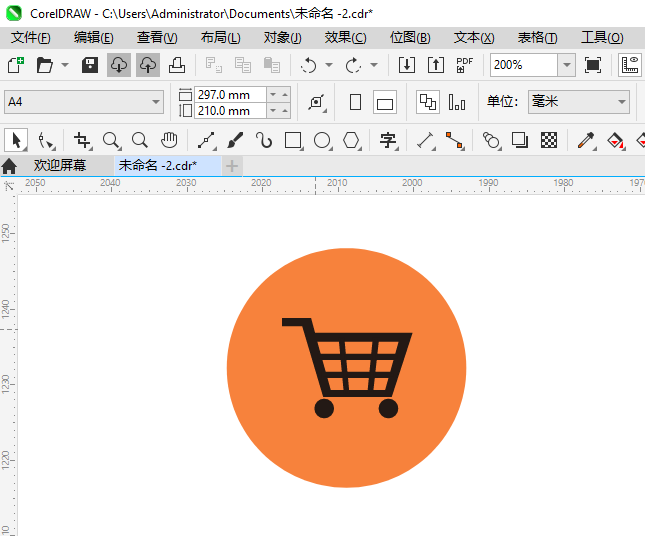Select the Crop tool
This screenshot has width=645, height=536.
coord(82,141)
